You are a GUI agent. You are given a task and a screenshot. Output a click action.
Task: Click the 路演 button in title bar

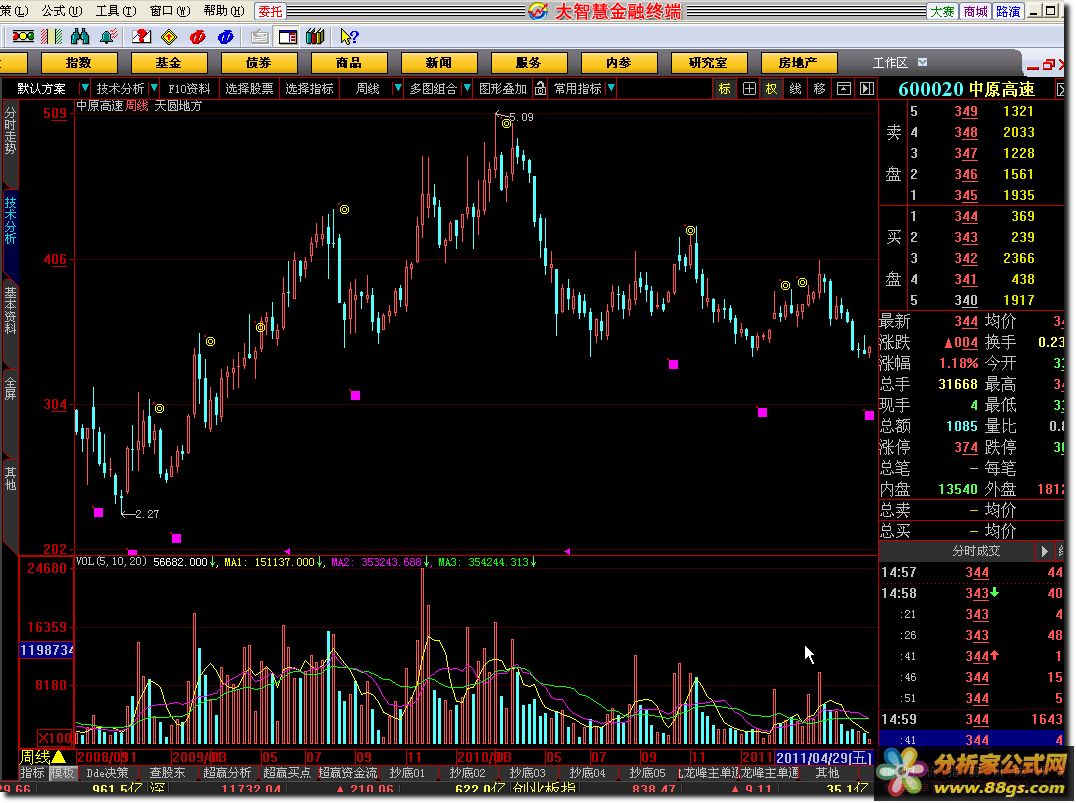coord(1008,12)
